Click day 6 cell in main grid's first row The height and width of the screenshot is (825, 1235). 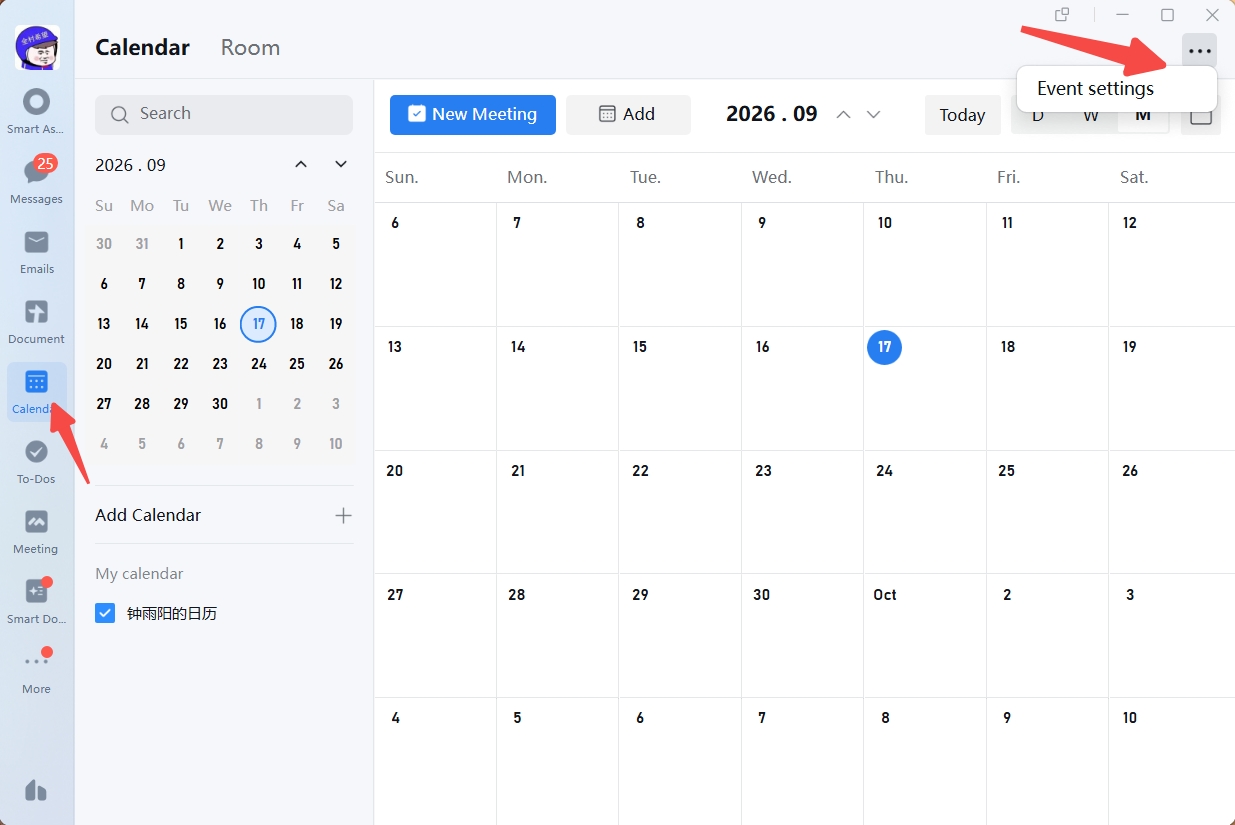click(x=435, y=264)
